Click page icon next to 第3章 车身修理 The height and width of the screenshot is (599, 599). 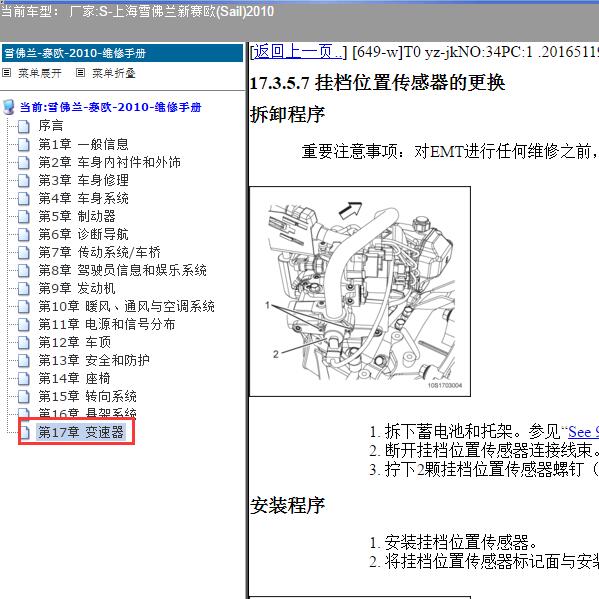(x=24, y=180)
